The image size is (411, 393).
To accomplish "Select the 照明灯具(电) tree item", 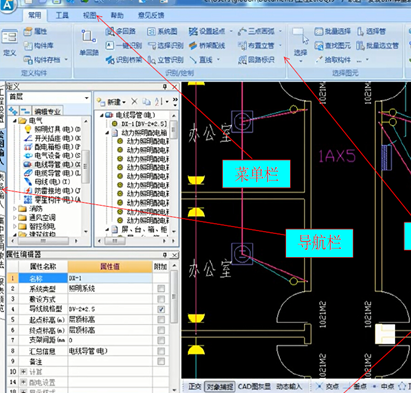I will click(53, 129).
